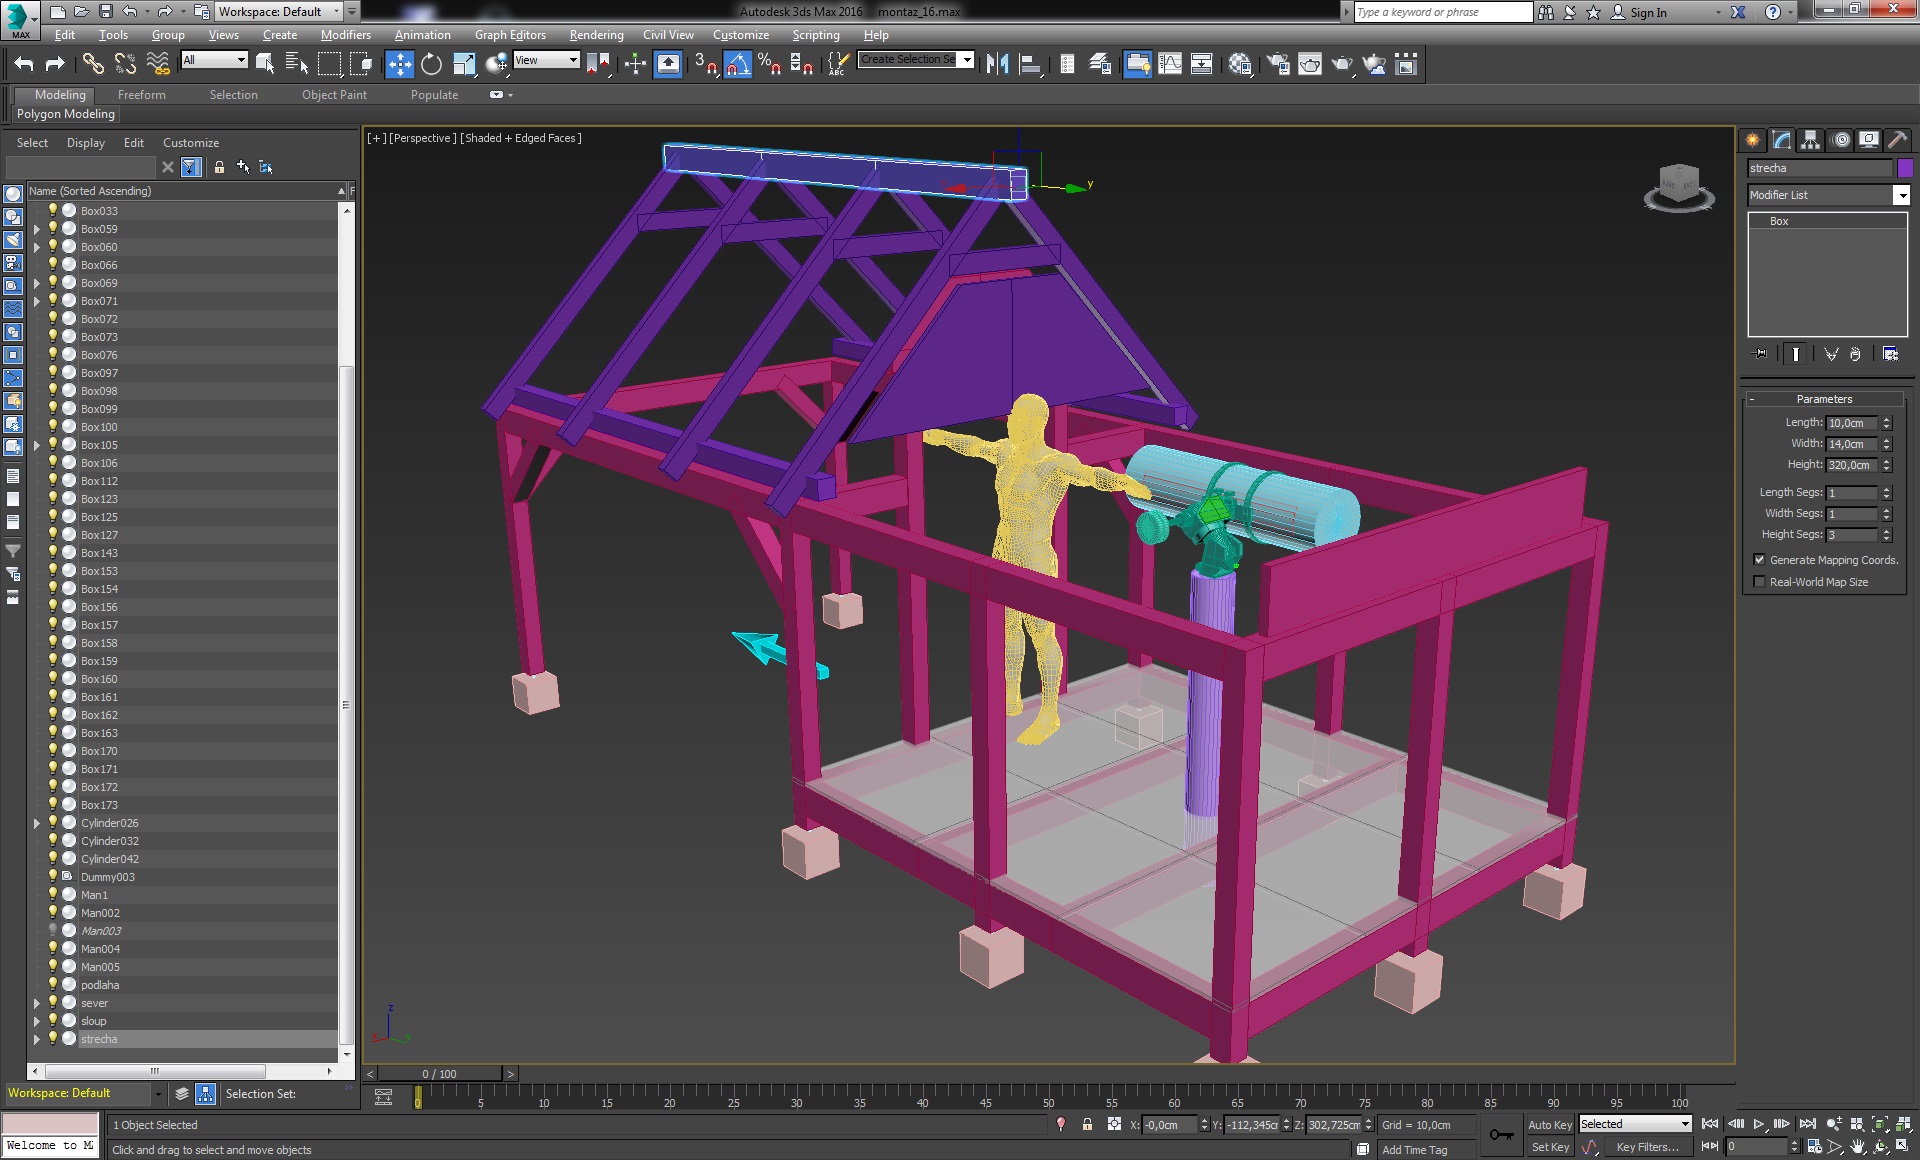Toggle visibility bulb of Man003

53,930
